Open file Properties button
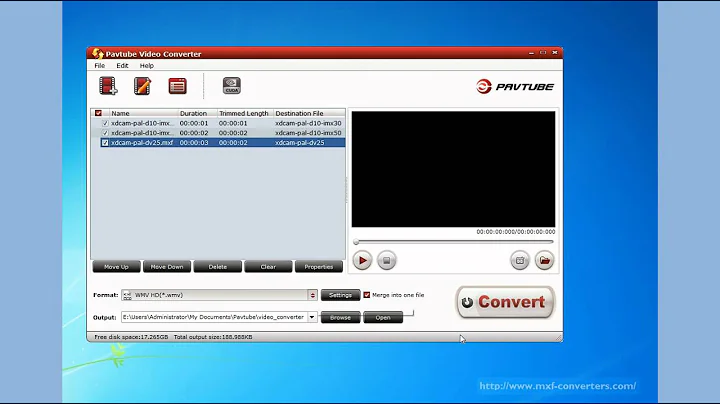The image size is (720, 404). [319, 267]
